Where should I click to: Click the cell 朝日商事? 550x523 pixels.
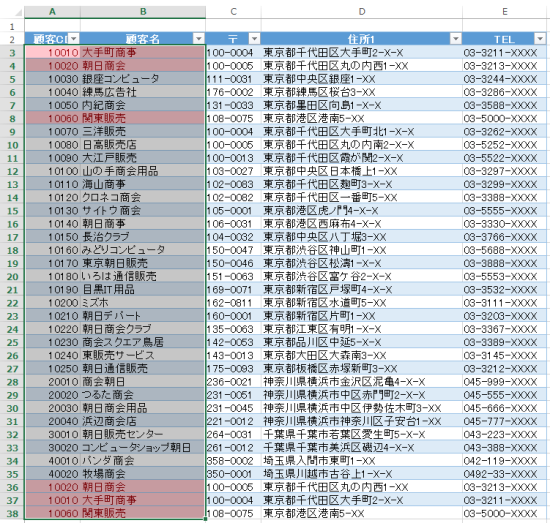click(143, 223)
